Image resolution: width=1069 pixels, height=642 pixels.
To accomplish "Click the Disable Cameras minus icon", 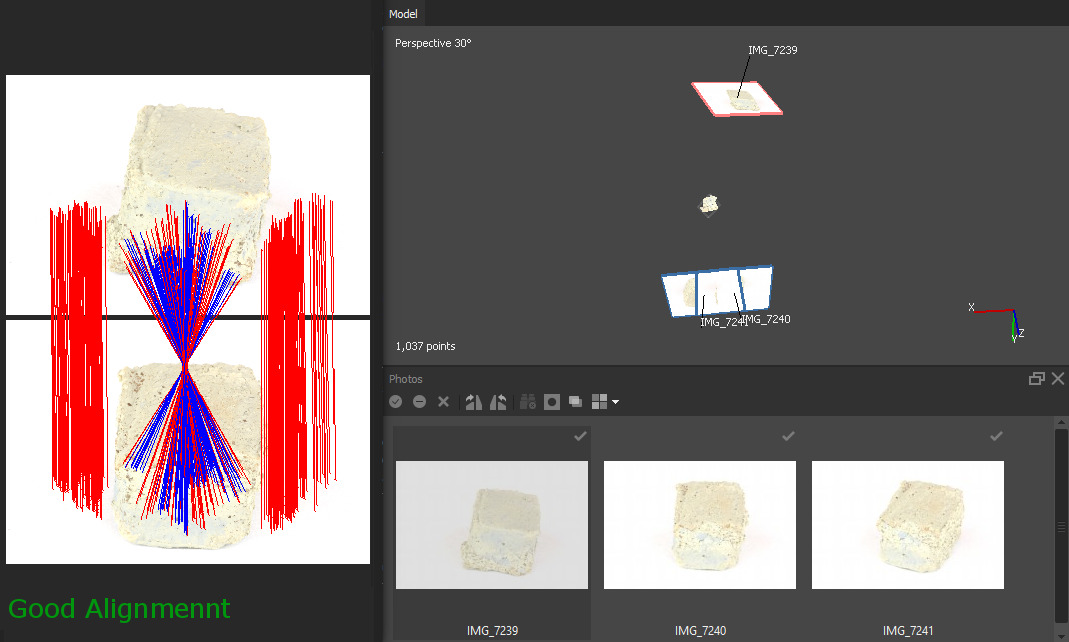I will 420,402.
